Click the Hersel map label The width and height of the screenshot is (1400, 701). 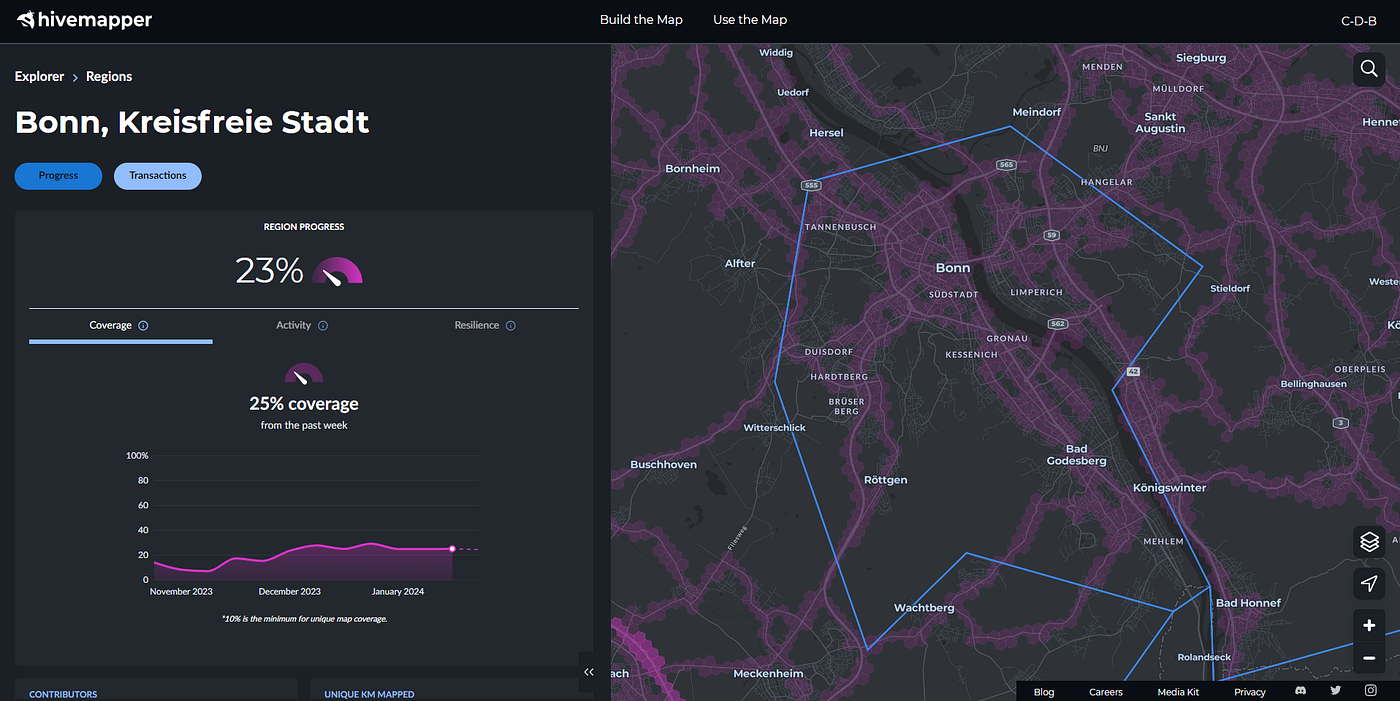[x=826, y=133]
